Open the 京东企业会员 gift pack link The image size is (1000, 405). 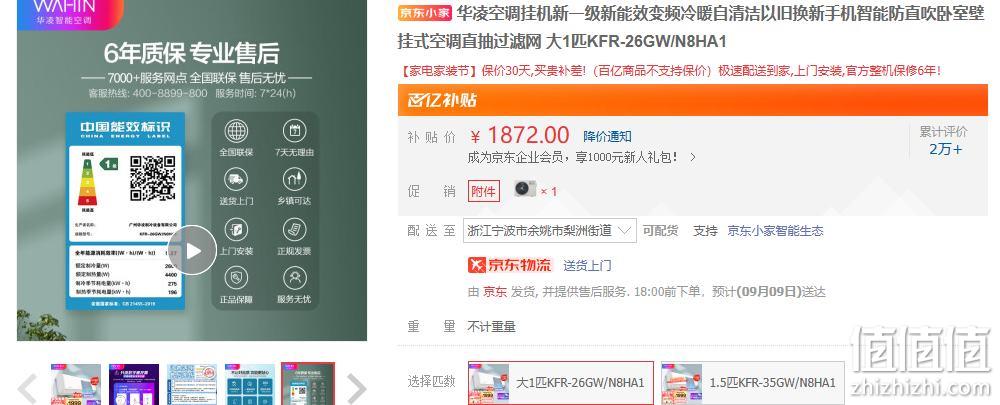pos(572,157)
